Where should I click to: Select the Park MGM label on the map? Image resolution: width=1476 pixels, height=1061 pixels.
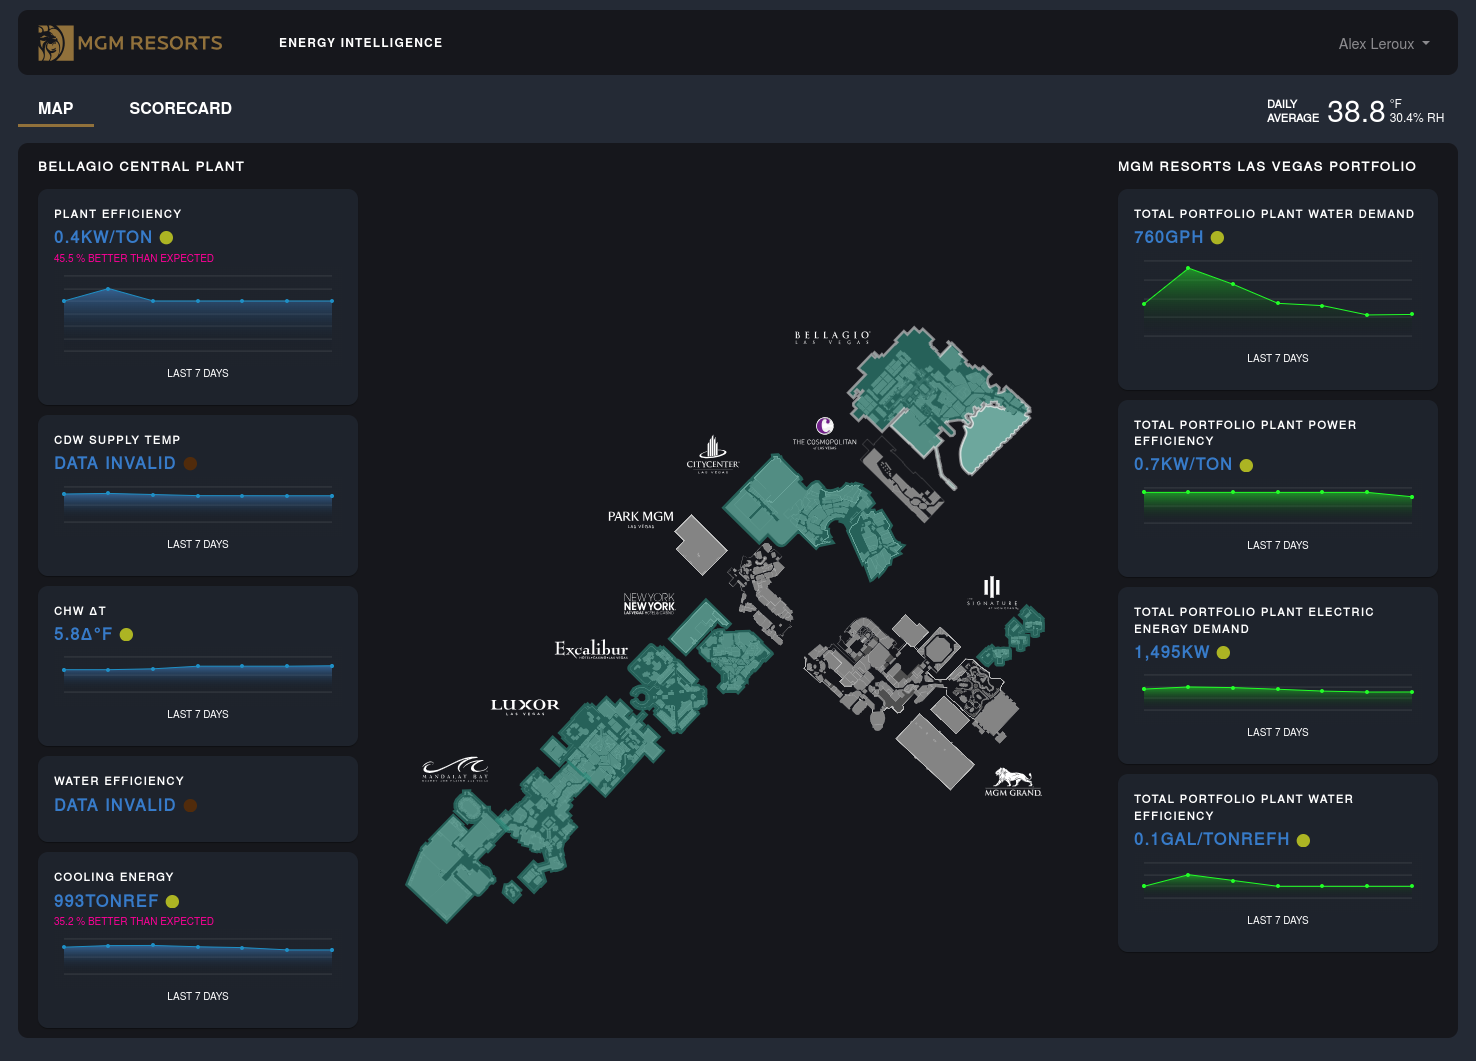(641, 518)
